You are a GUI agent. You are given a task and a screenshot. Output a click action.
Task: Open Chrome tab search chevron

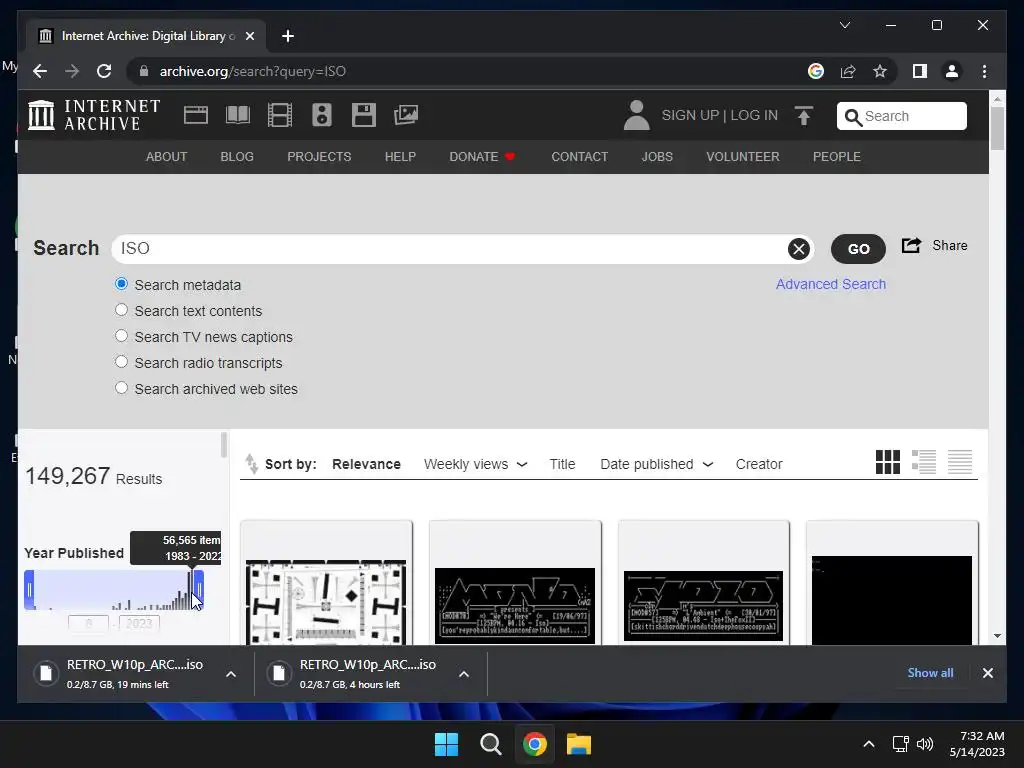(x=844, y=25)
